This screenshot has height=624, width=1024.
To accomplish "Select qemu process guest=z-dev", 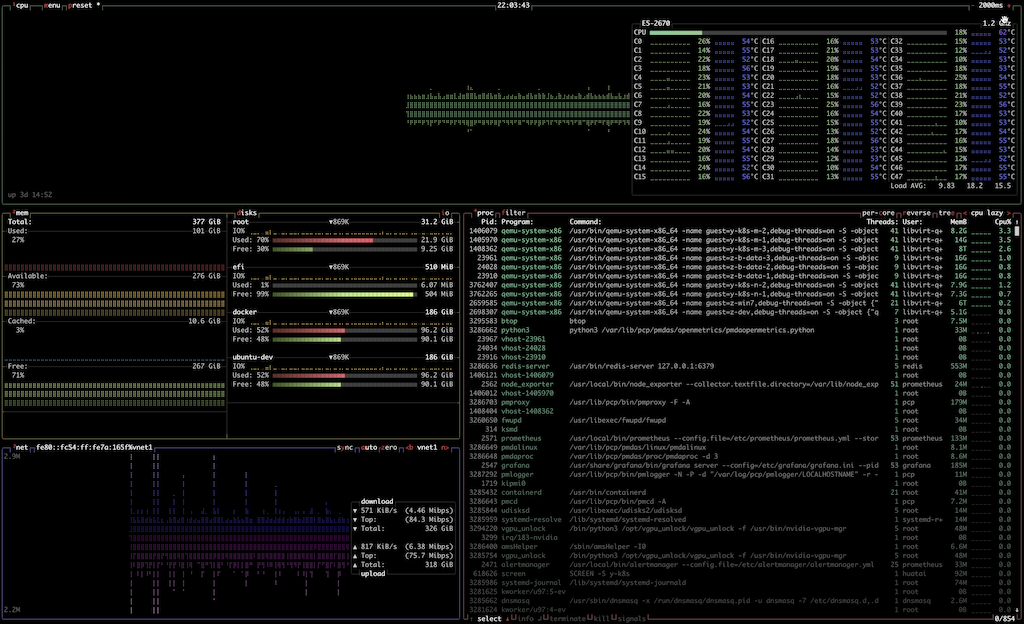I will 741,312.
